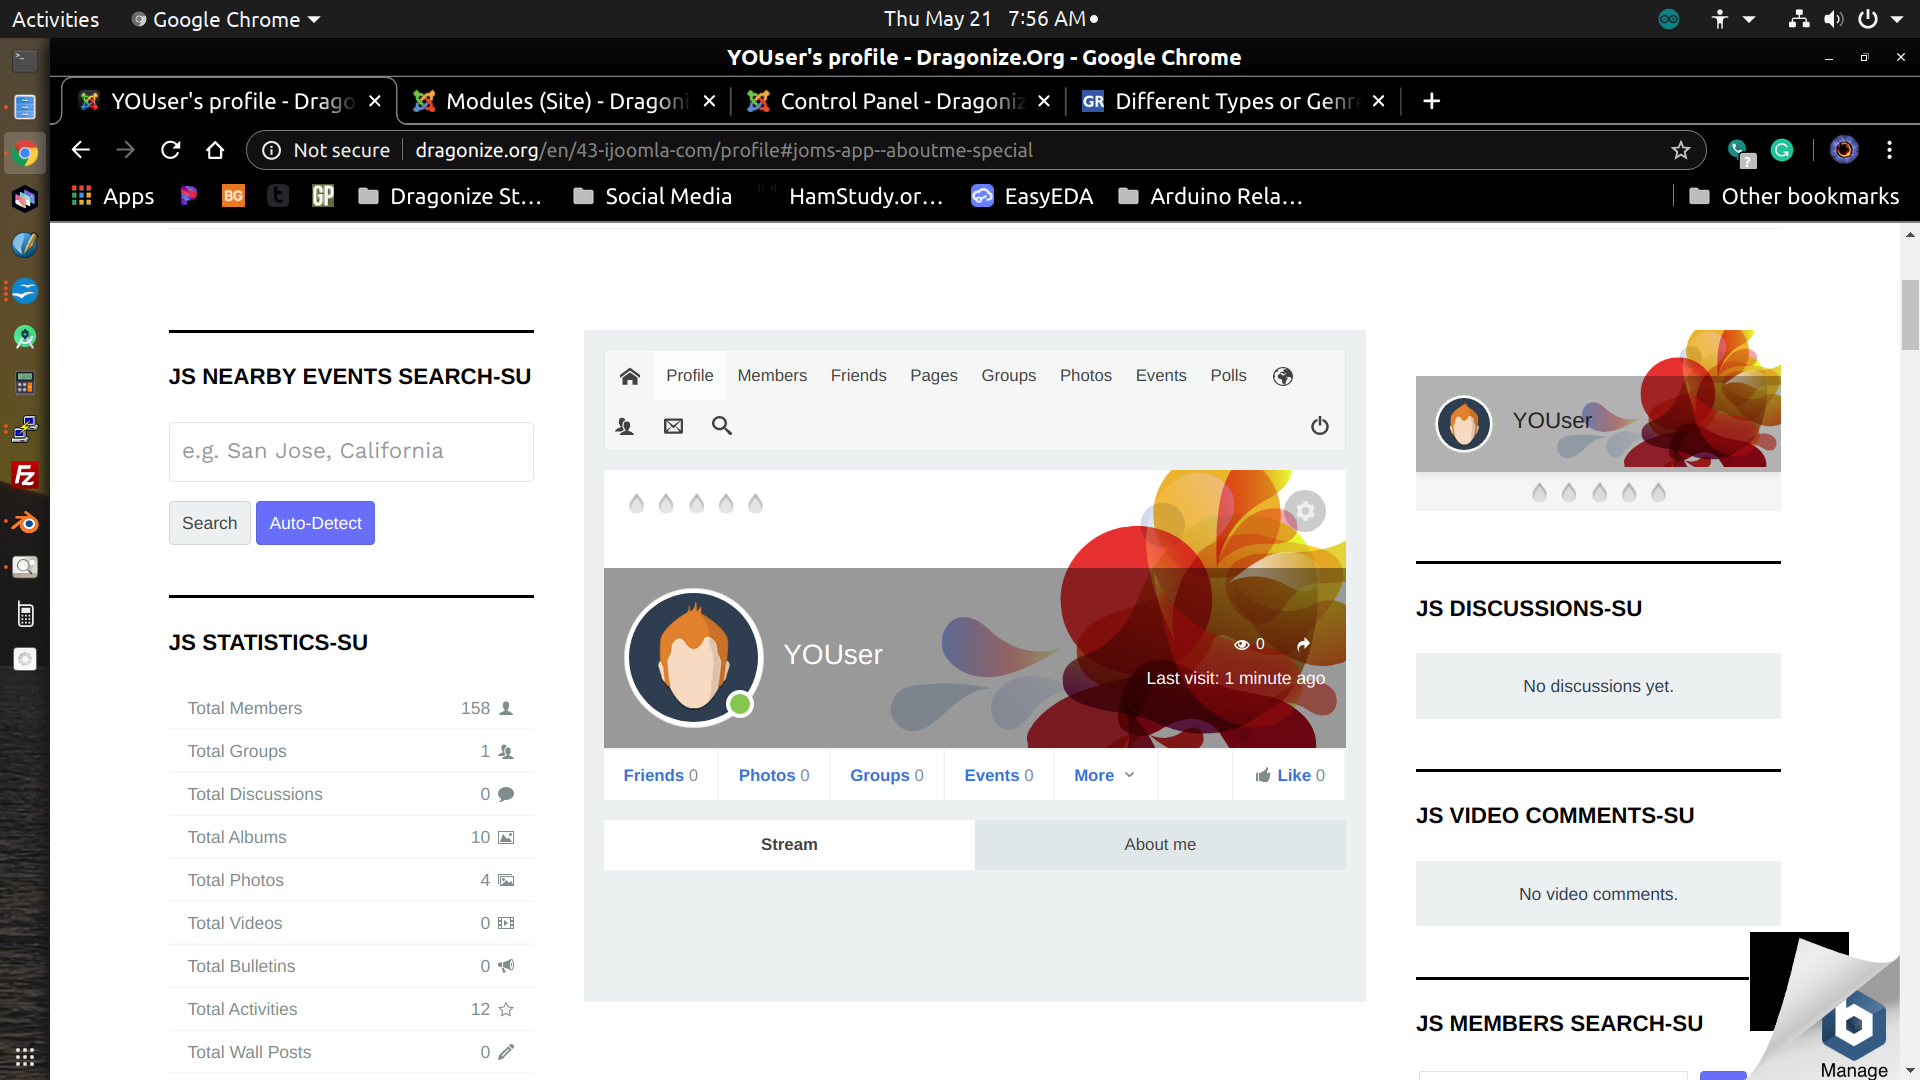Image resolution: width=1920 pixels, height=1080 pixels.
Task: Click the nearby events location field
Action: [x=351, y=451]
